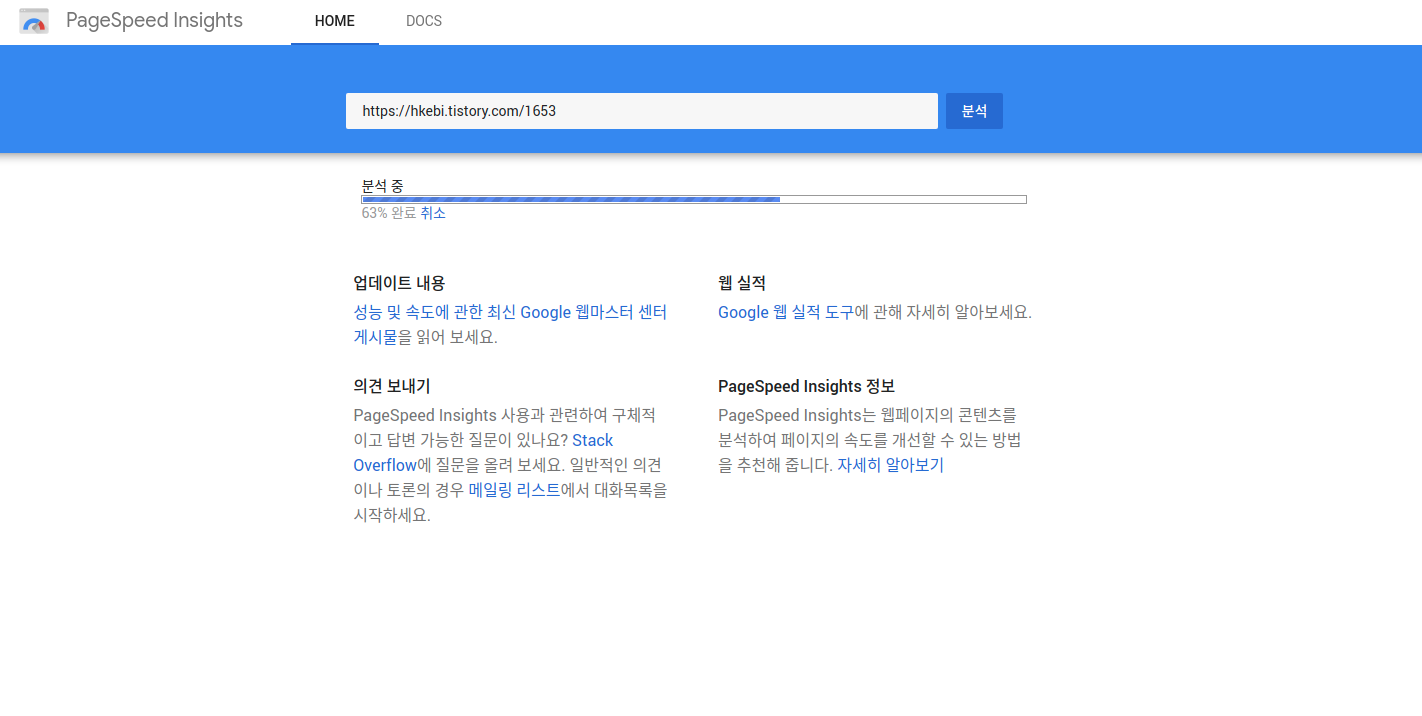
Task: Open the DOCS tab
Action: click(x=424, y=20)
